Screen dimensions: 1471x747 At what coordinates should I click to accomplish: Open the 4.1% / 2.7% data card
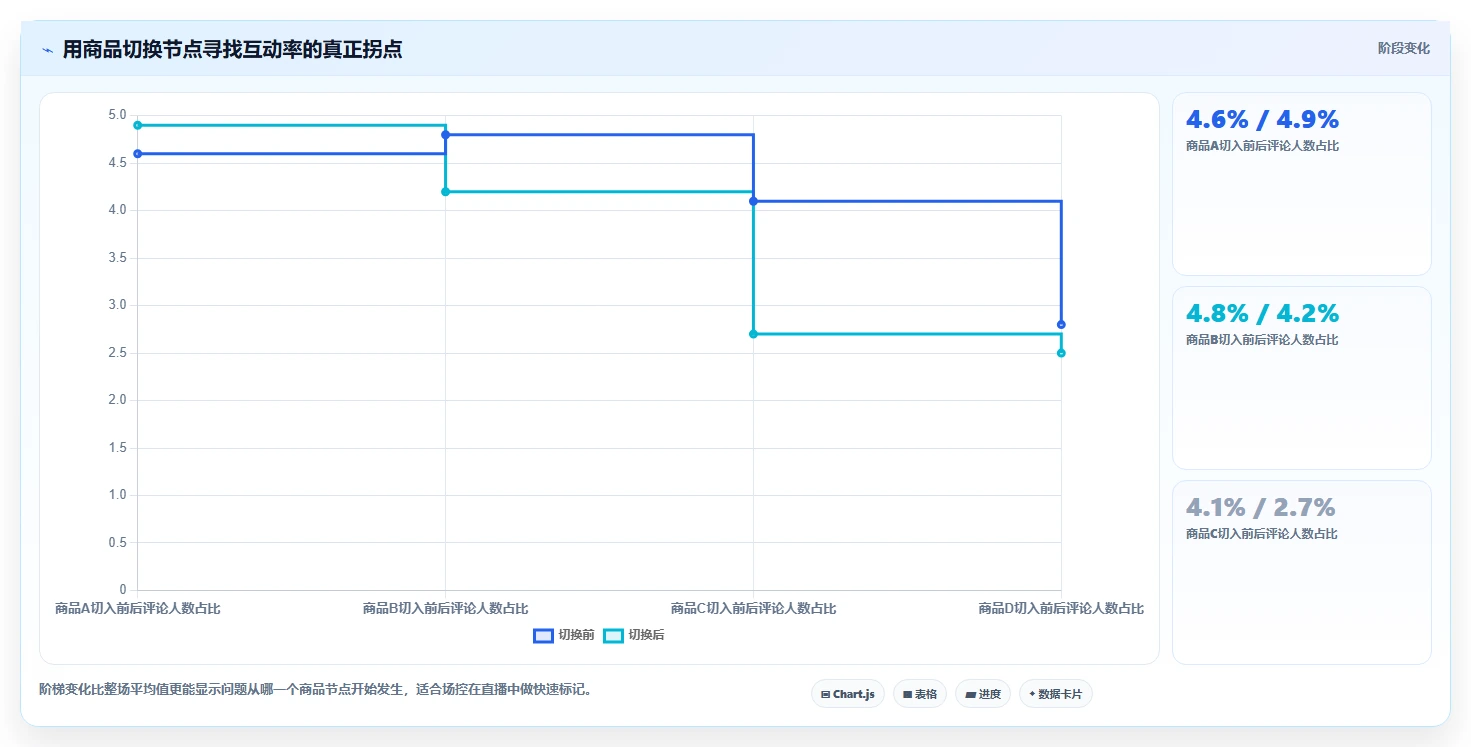pyautogui.click(x=1302, y=572)
